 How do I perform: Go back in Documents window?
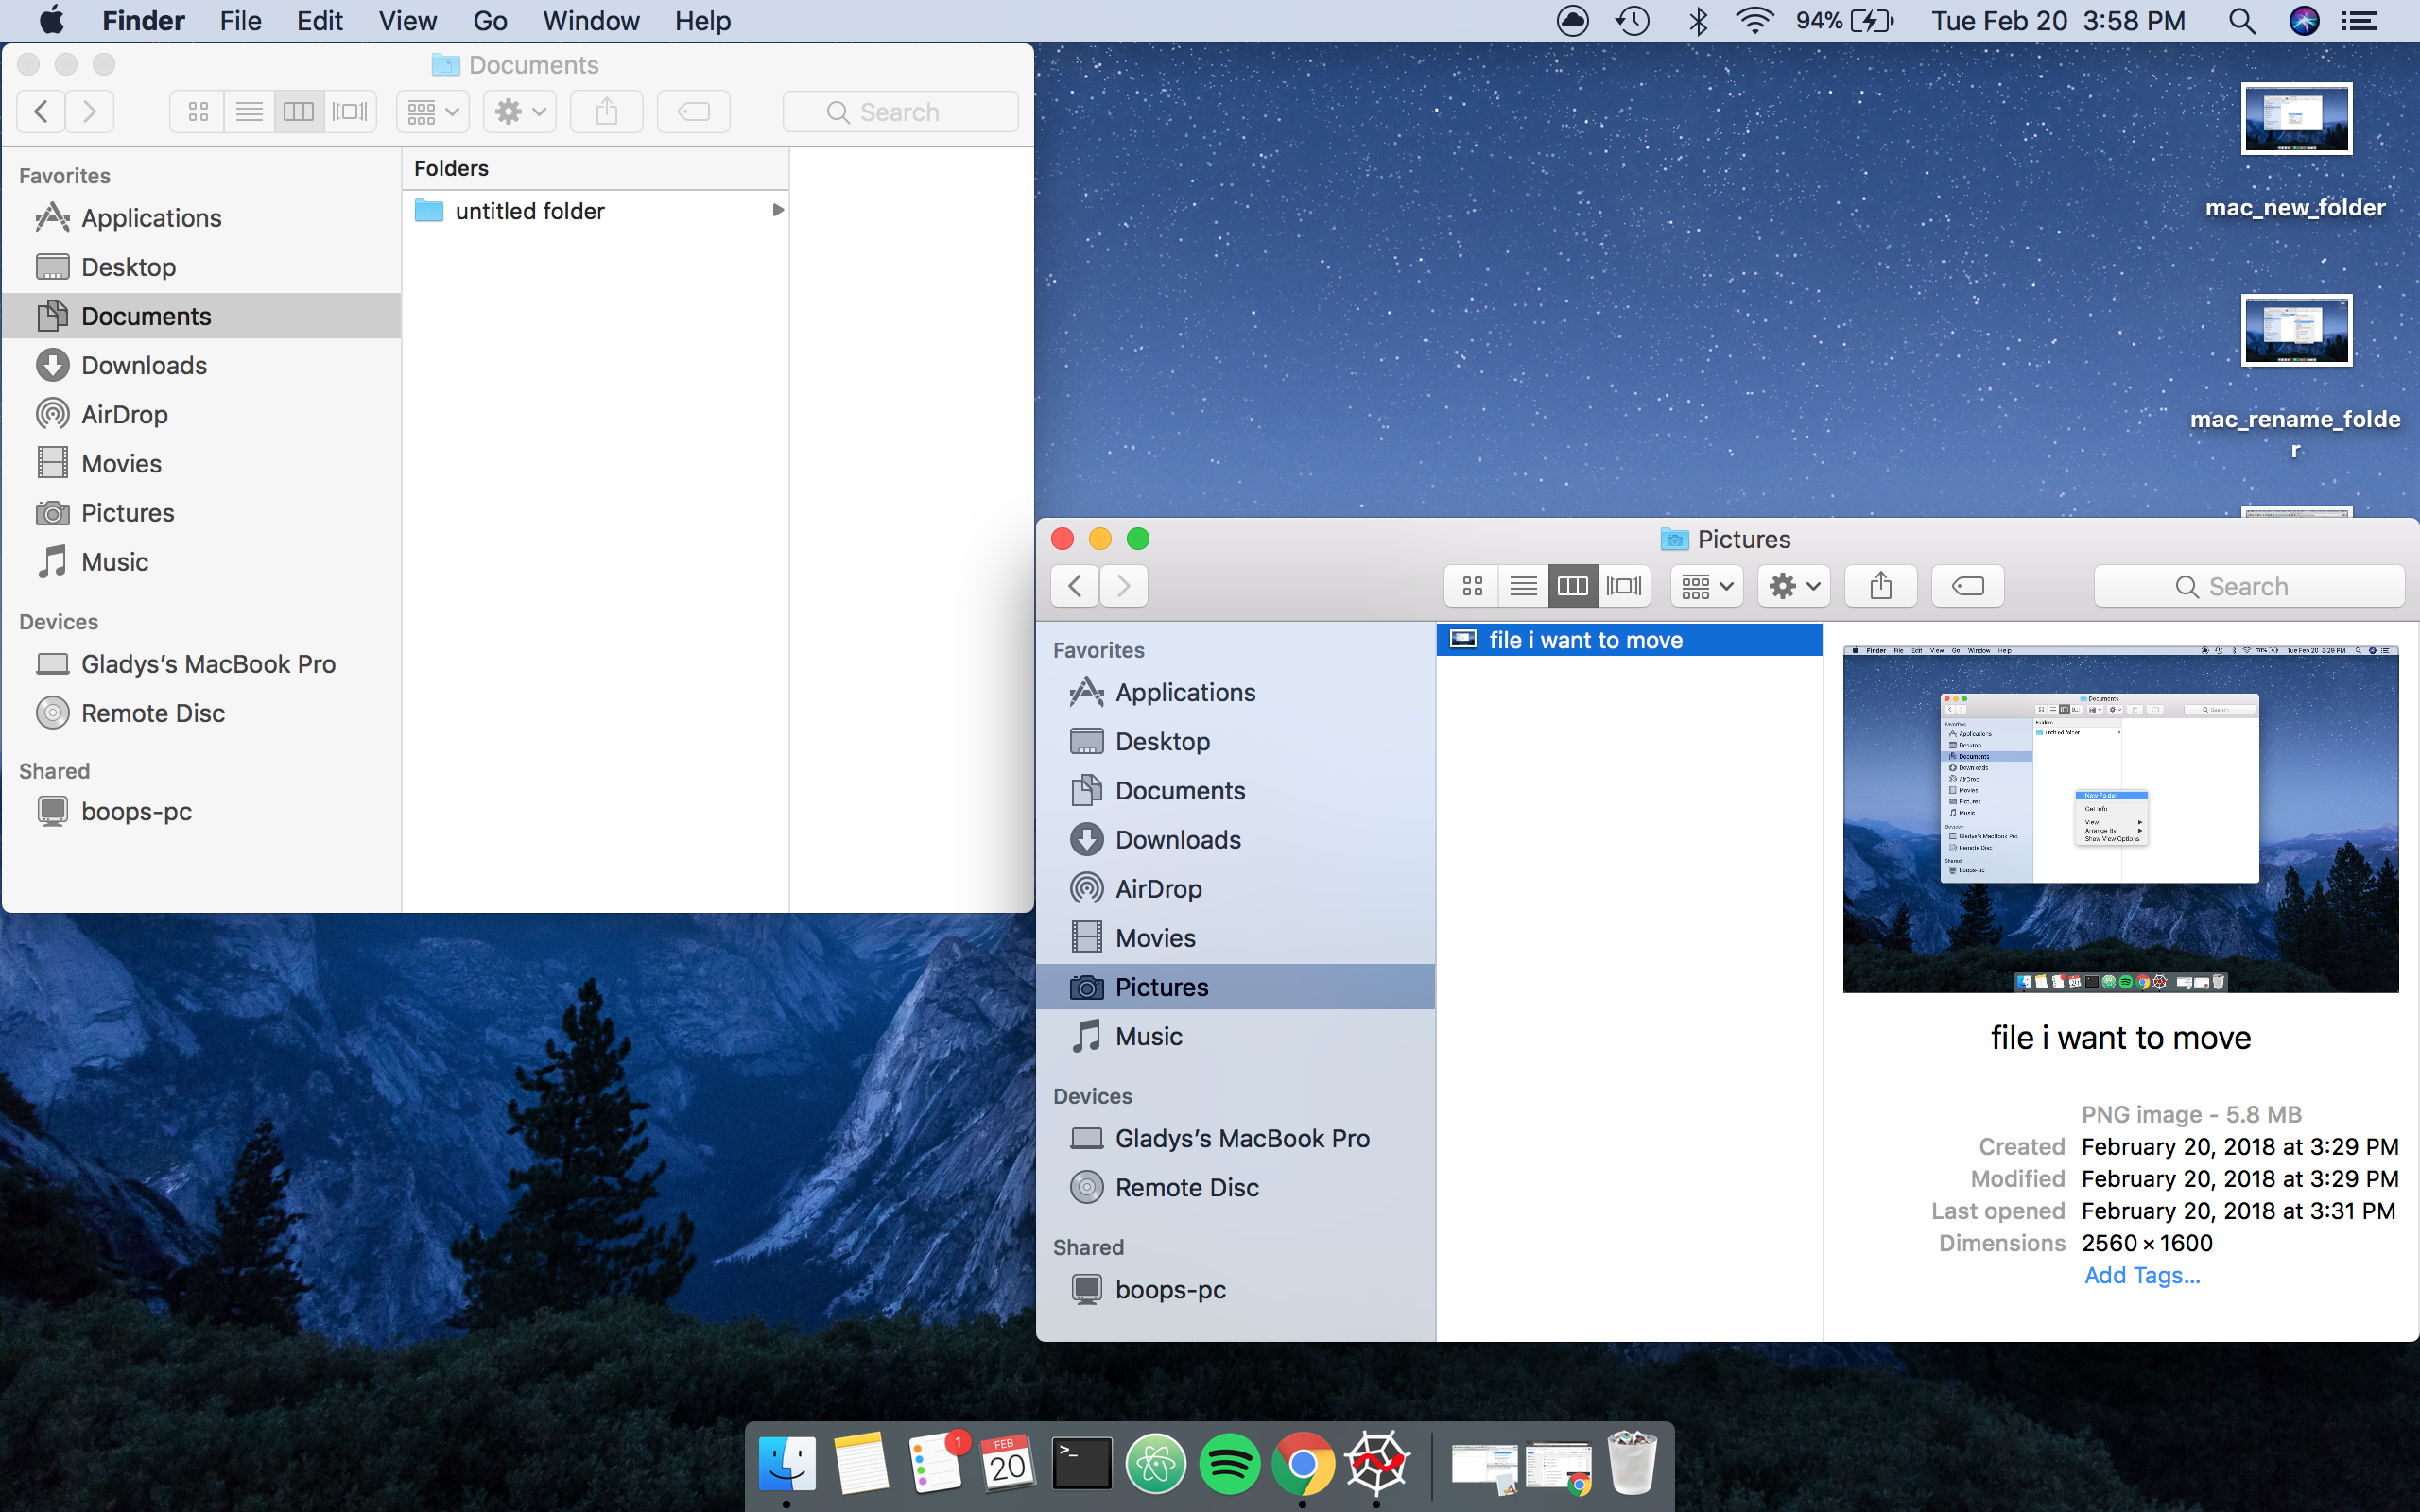[41, 111]
